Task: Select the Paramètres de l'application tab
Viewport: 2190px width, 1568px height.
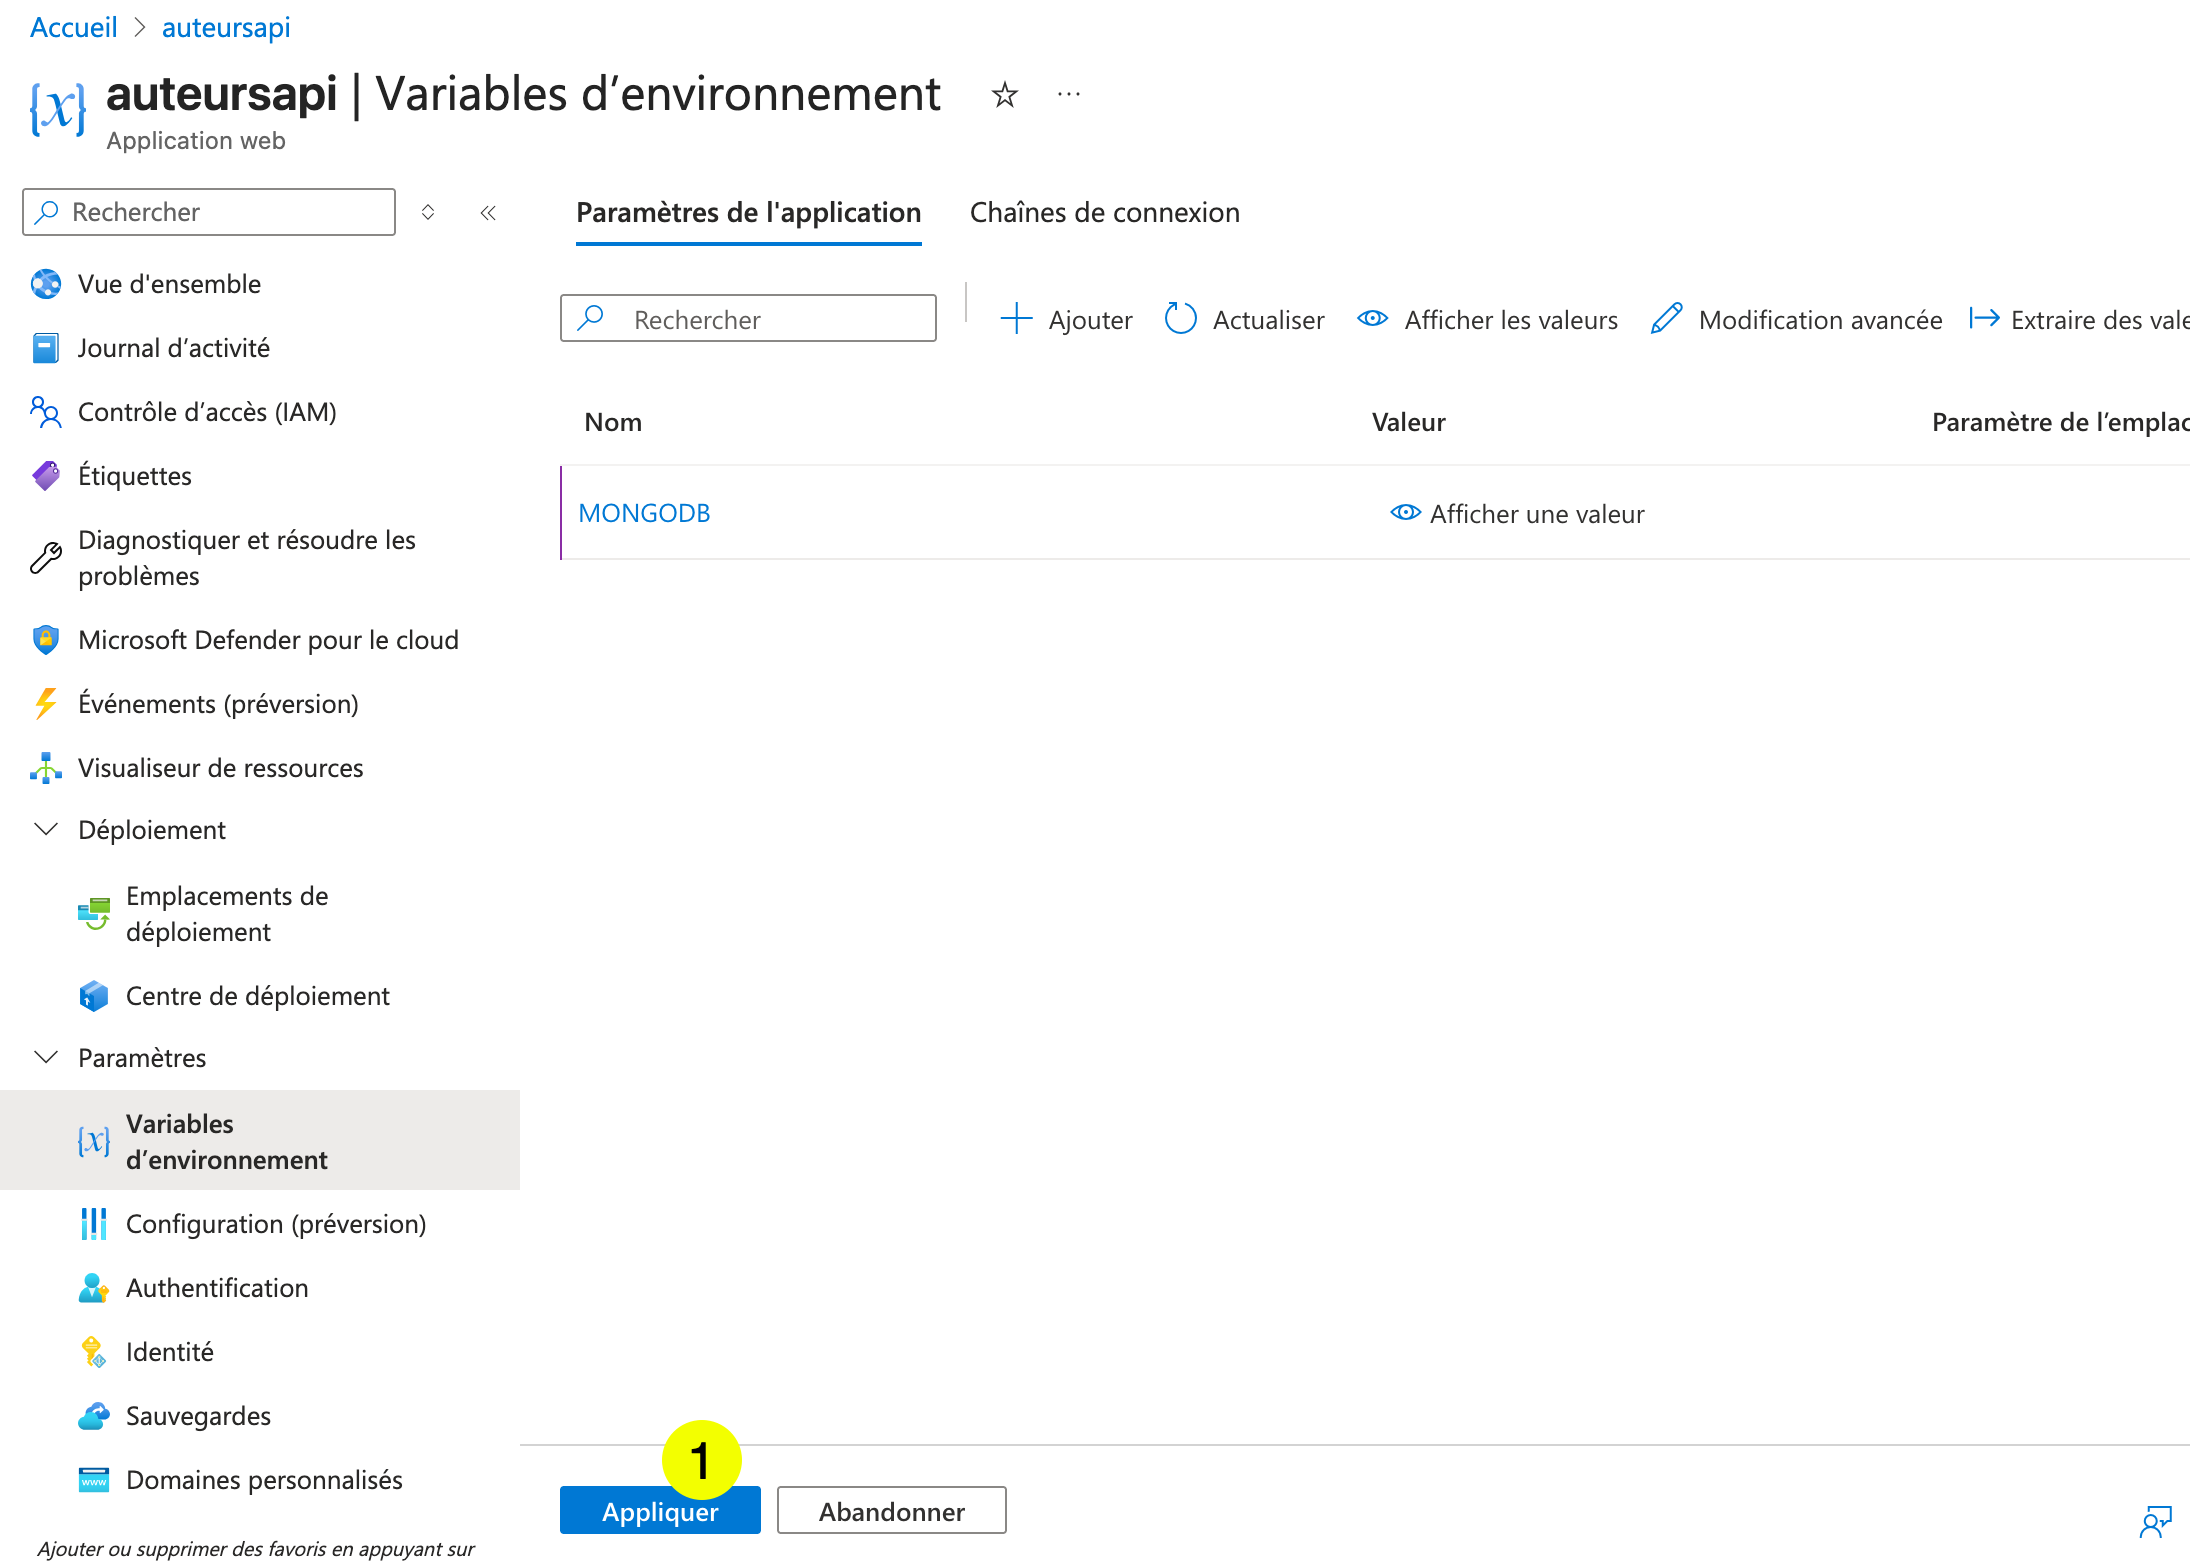Action: [x=748, y=212]
